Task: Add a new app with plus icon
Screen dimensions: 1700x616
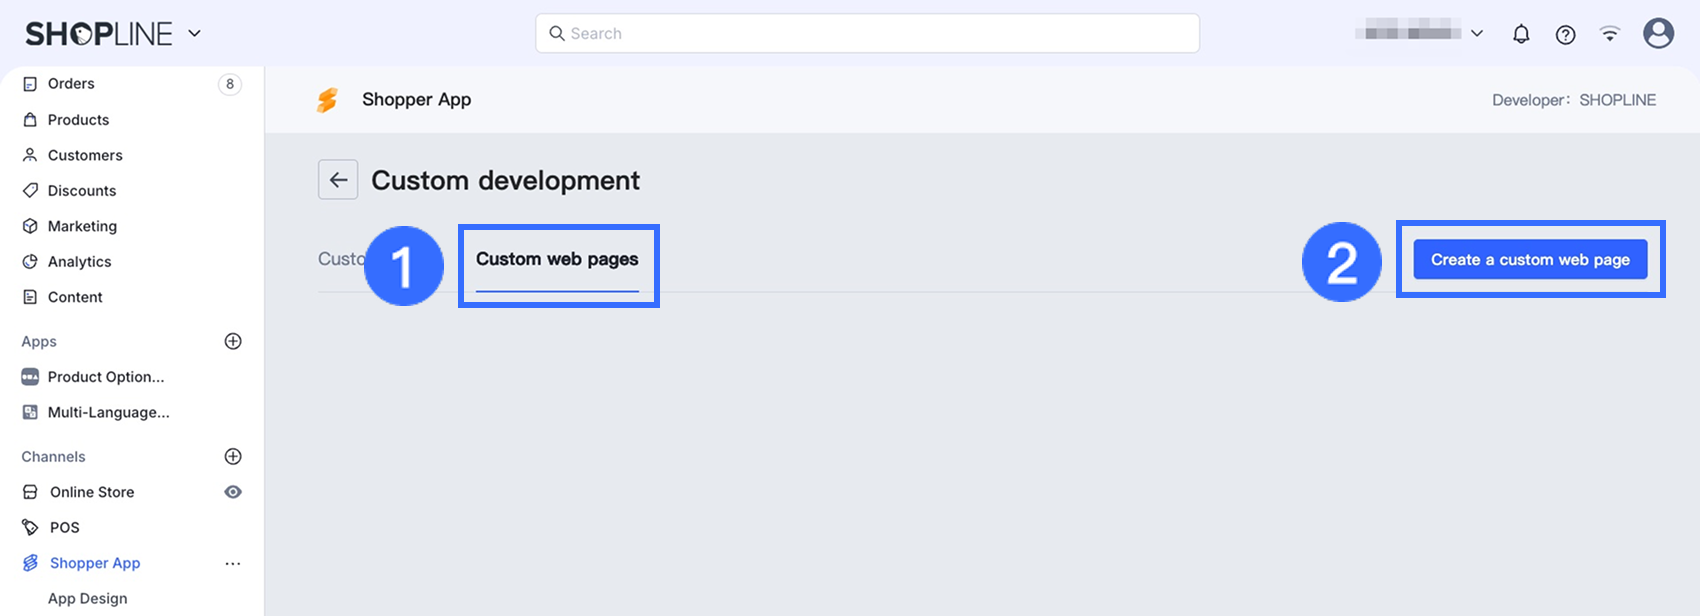Action: point(233,341)
